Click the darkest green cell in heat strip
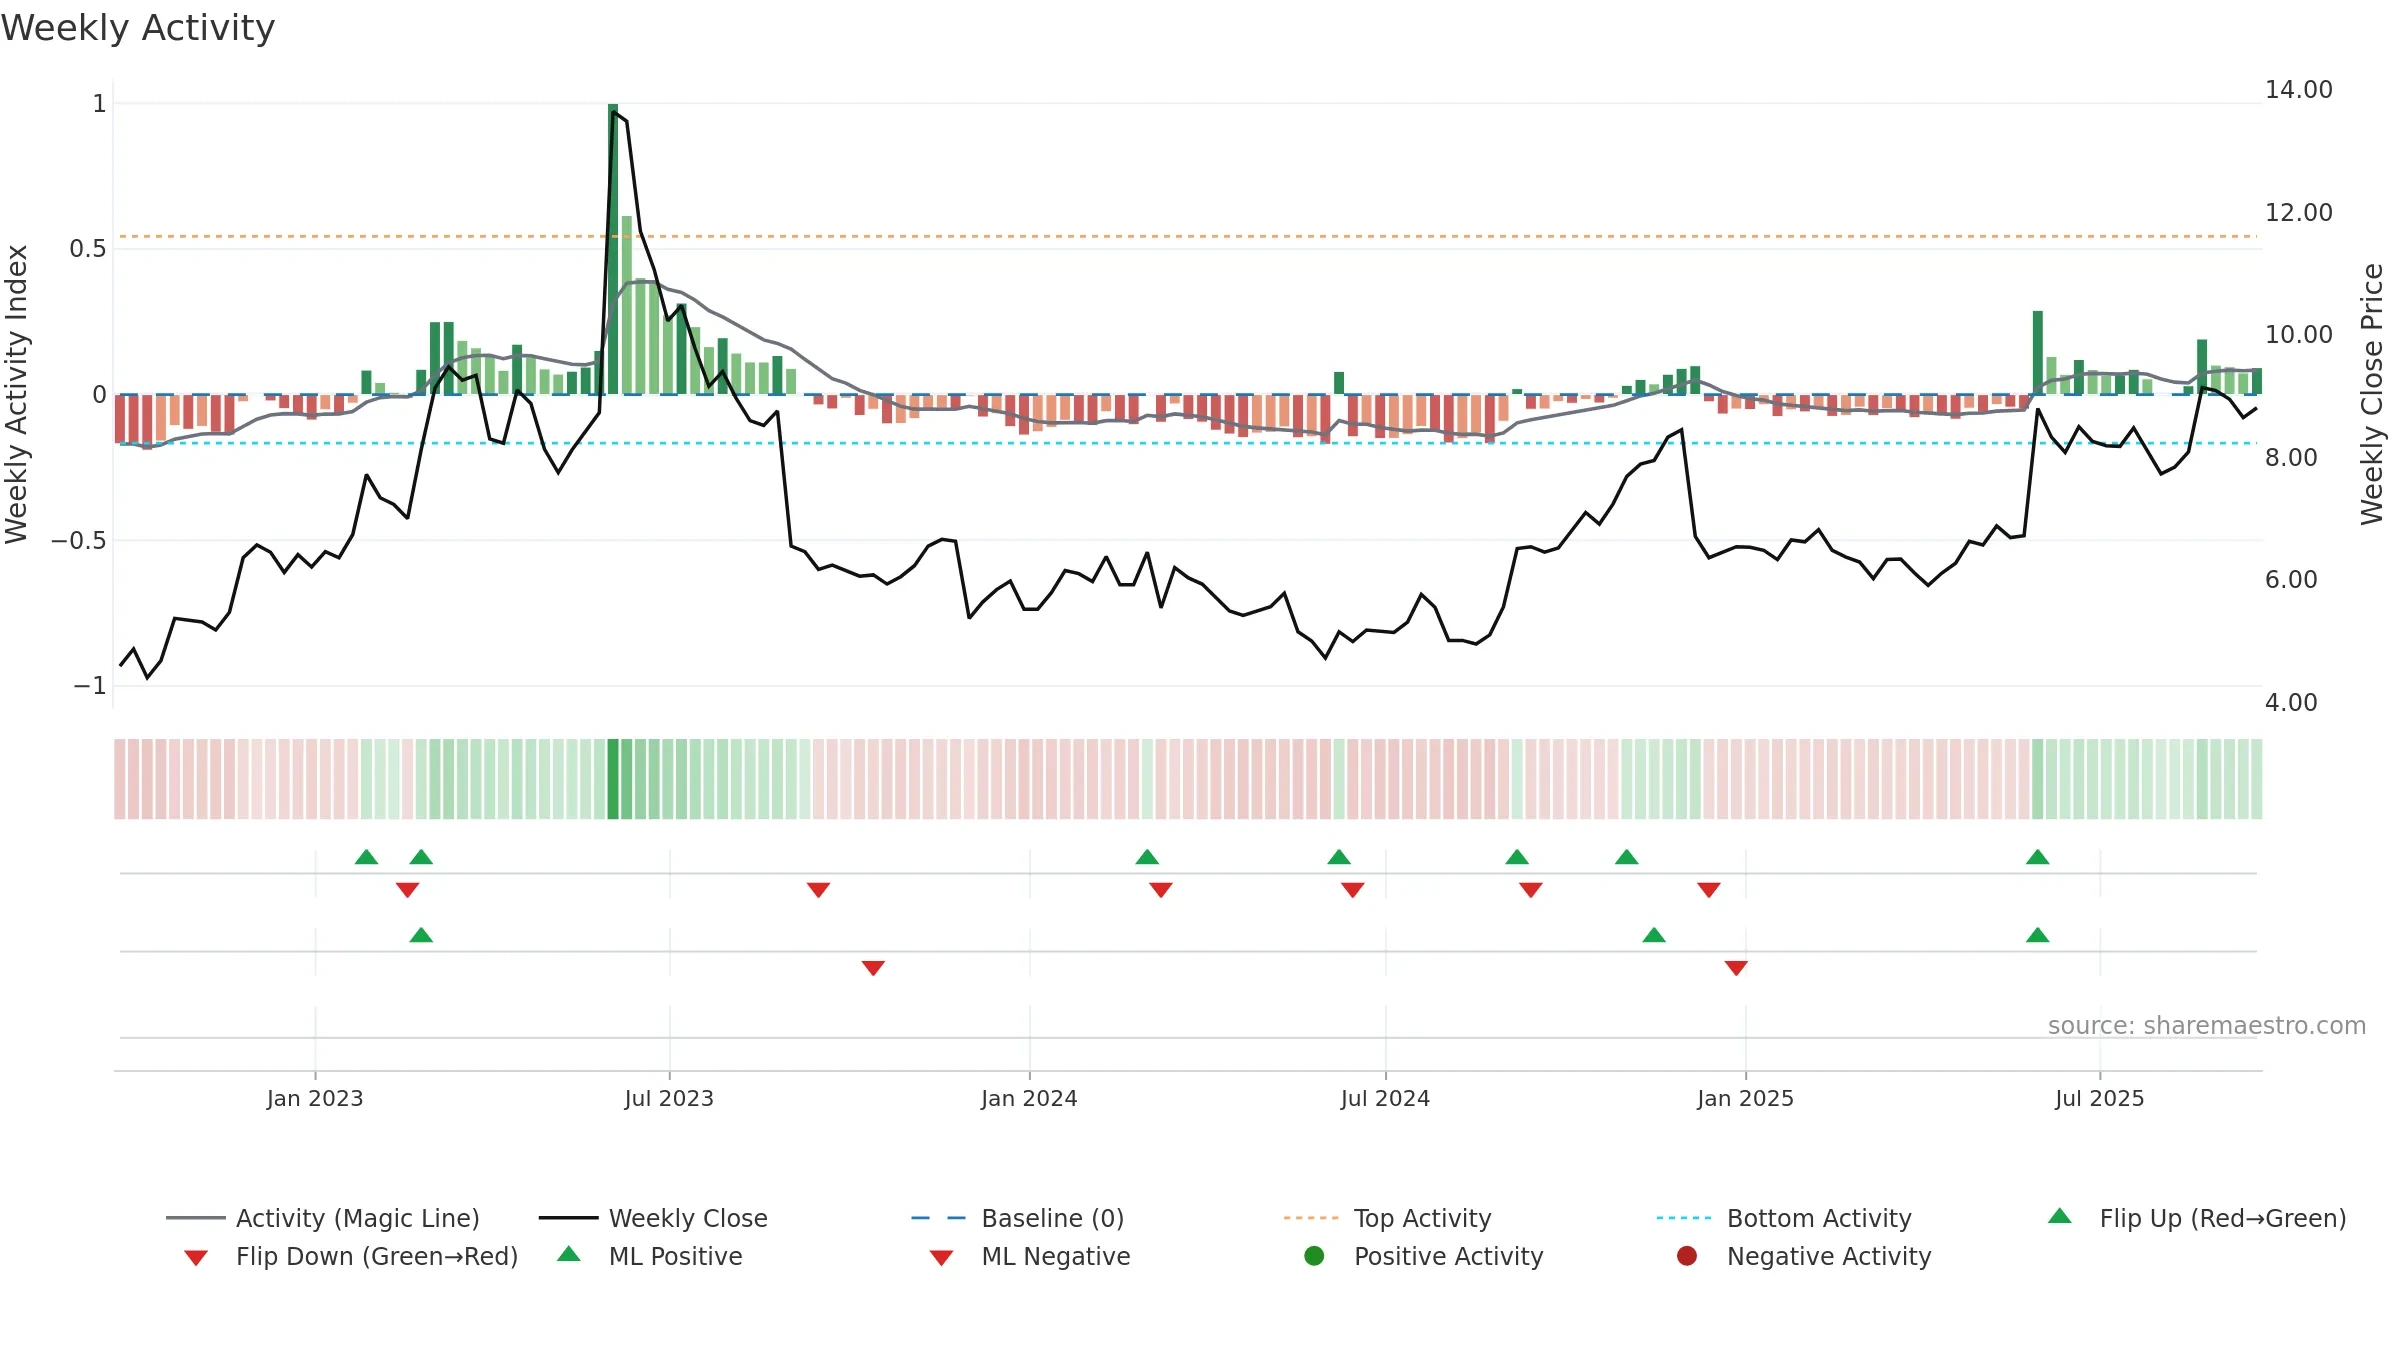 pos(613,779)
